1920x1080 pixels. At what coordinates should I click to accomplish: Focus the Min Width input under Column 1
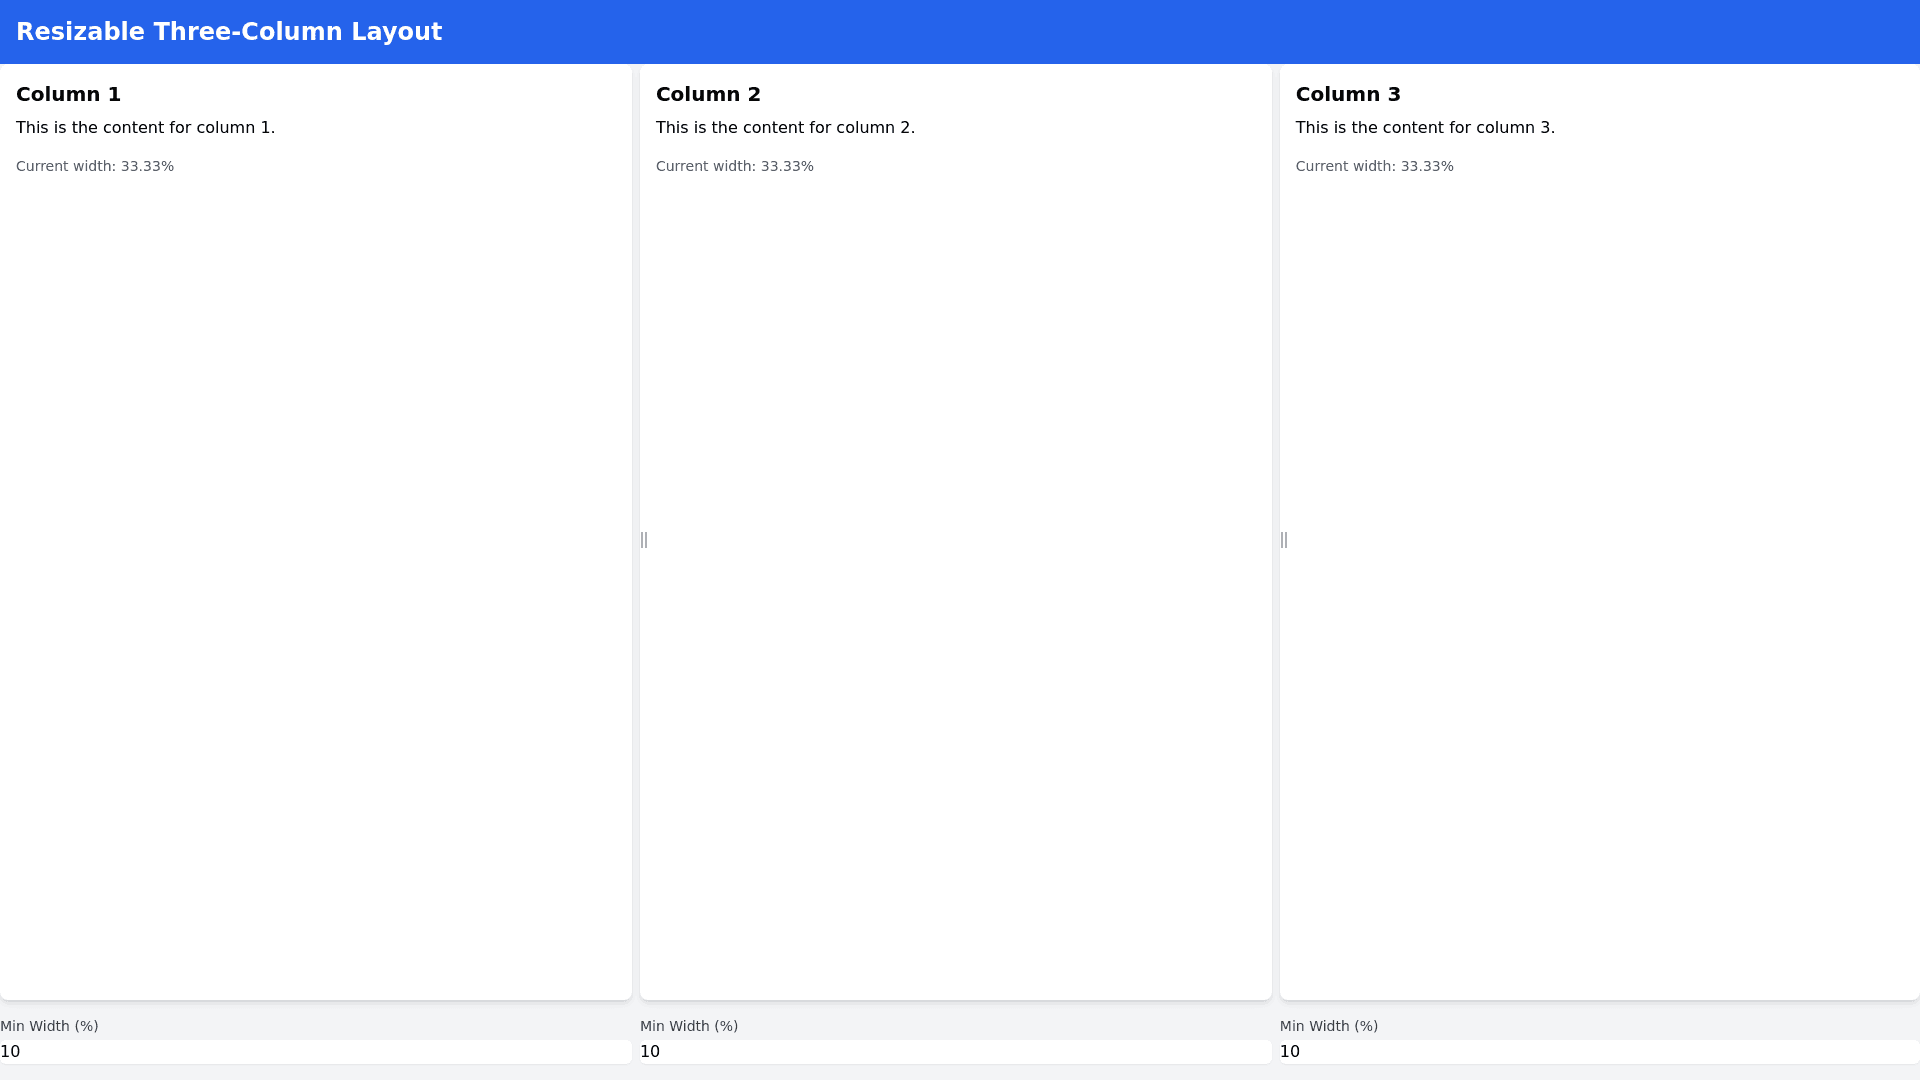(315, 1051)
